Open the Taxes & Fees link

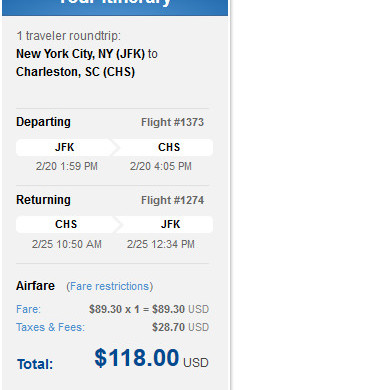[50, 327]
